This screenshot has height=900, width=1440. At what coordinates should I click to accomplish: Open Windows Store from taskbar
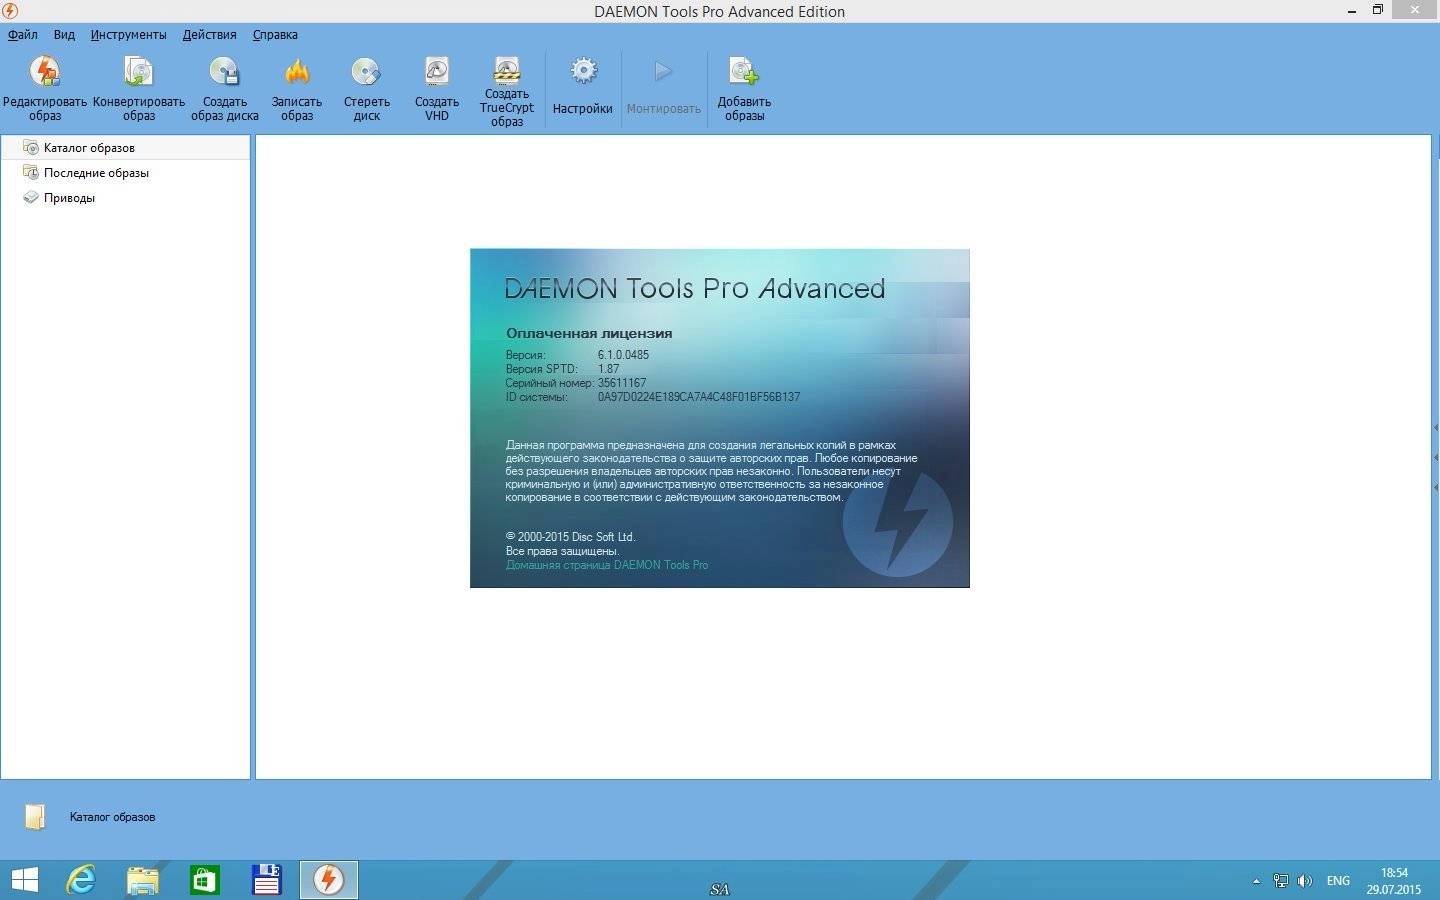click(x=204, y=880)
